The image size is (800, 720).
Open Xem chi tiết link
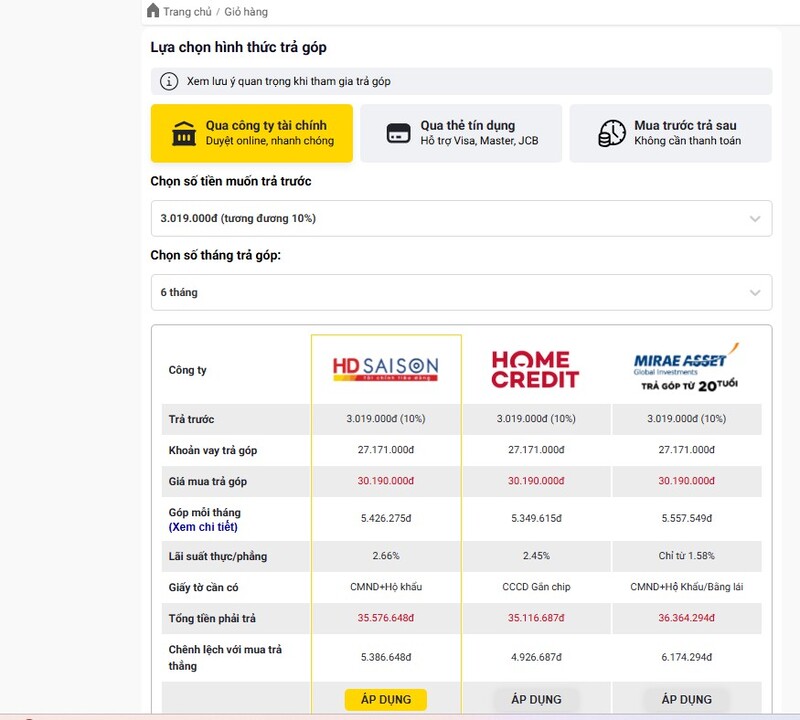coord(203,527)
